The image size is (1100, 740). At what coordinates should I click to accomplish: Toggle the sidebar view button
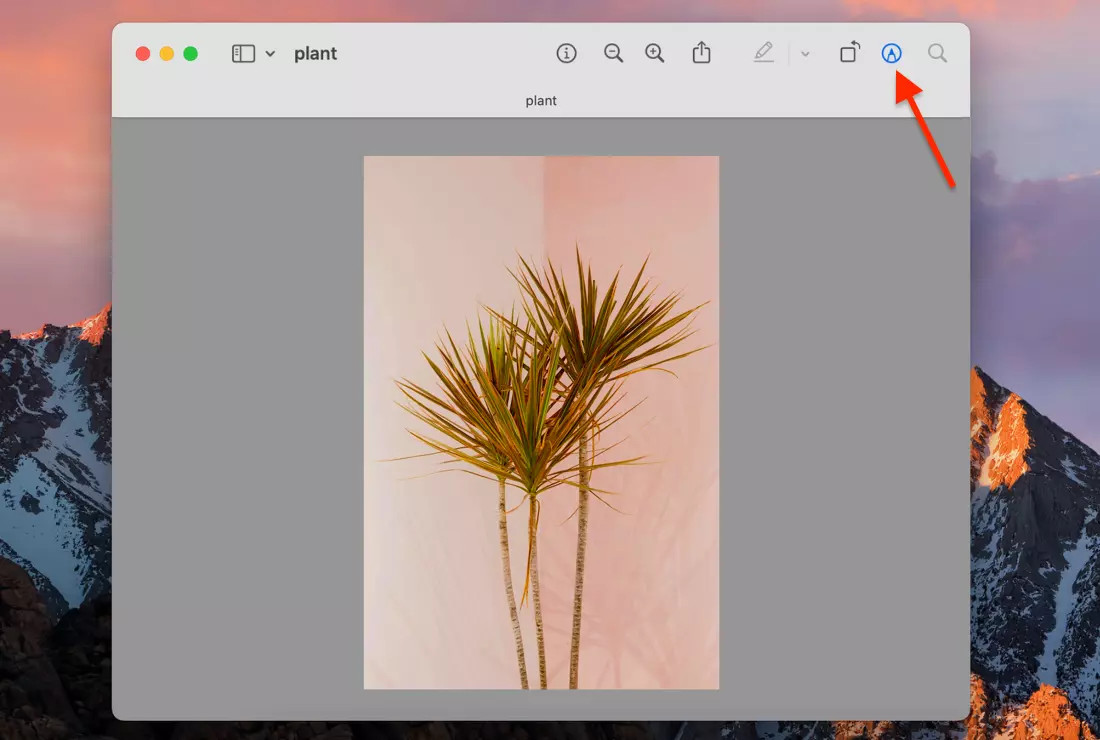(243, 54)
